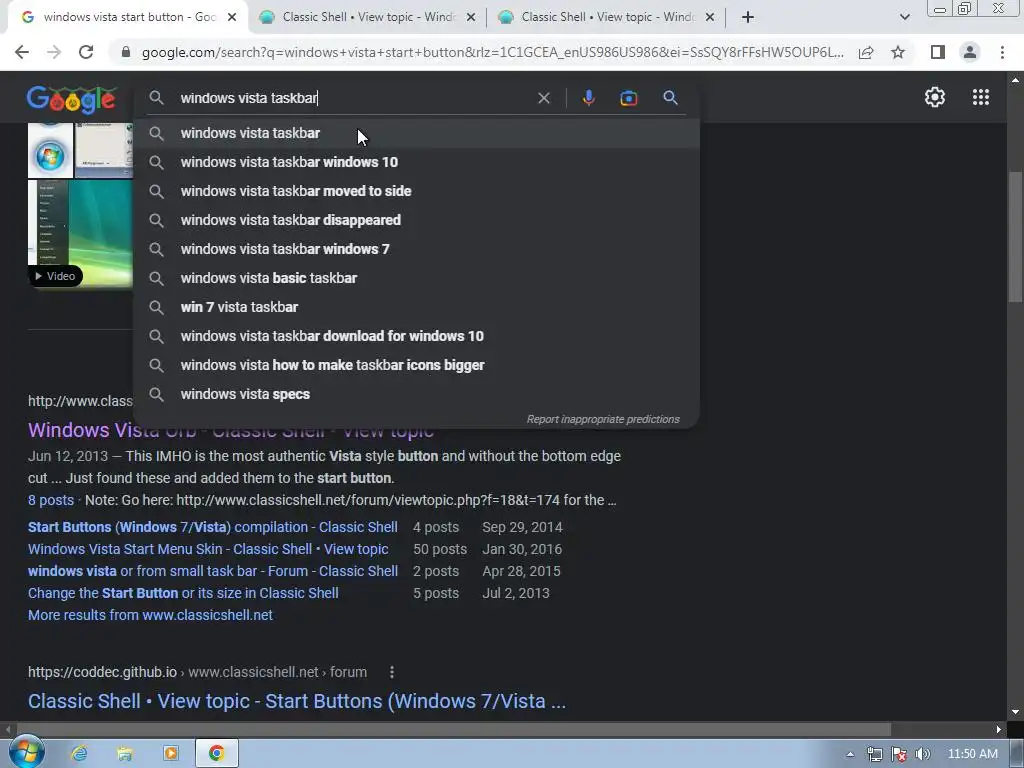Click into the Google search input

(x=356, y=98)
